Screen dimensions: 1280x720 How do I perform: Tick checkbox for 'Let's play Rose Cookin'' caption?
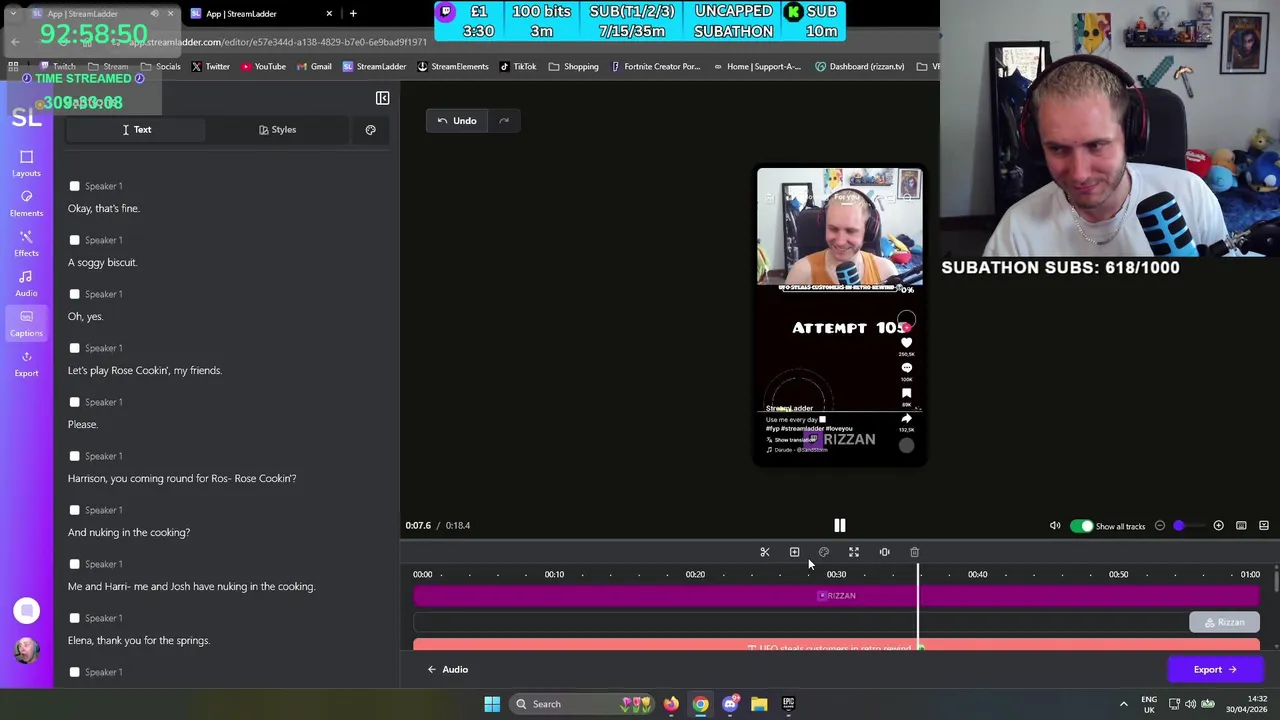coord(74,348)
